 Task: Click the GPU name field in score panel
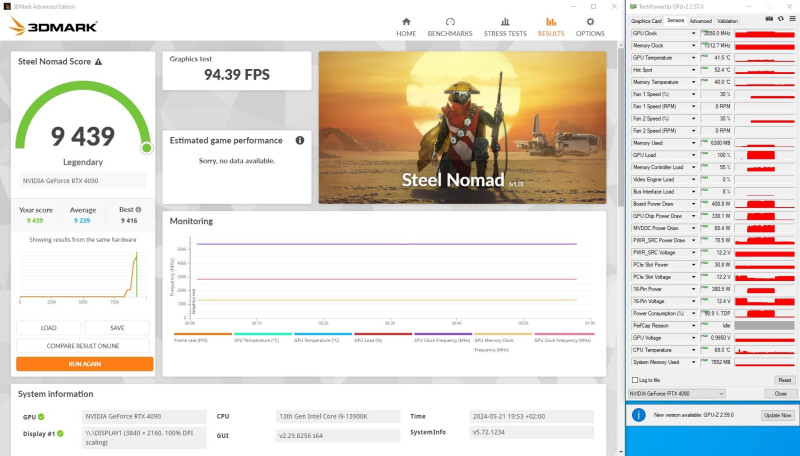[x=83, y=181]
